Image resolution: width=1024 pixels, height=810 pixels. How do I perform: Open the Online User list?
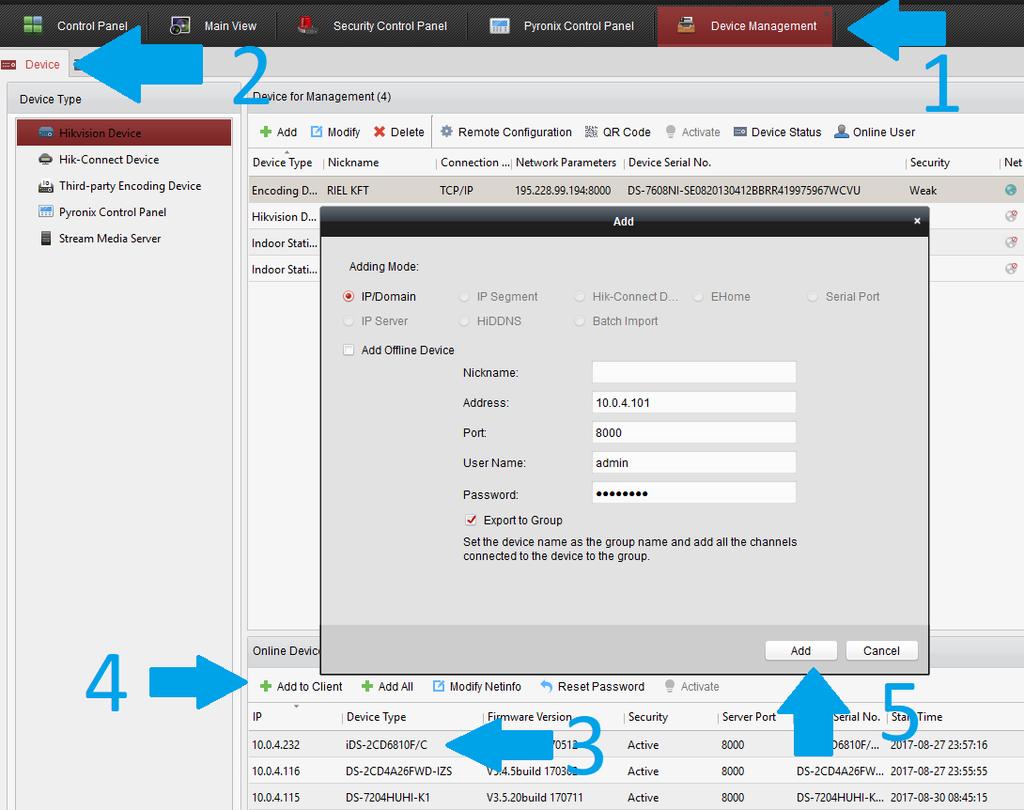coord(874,132)
